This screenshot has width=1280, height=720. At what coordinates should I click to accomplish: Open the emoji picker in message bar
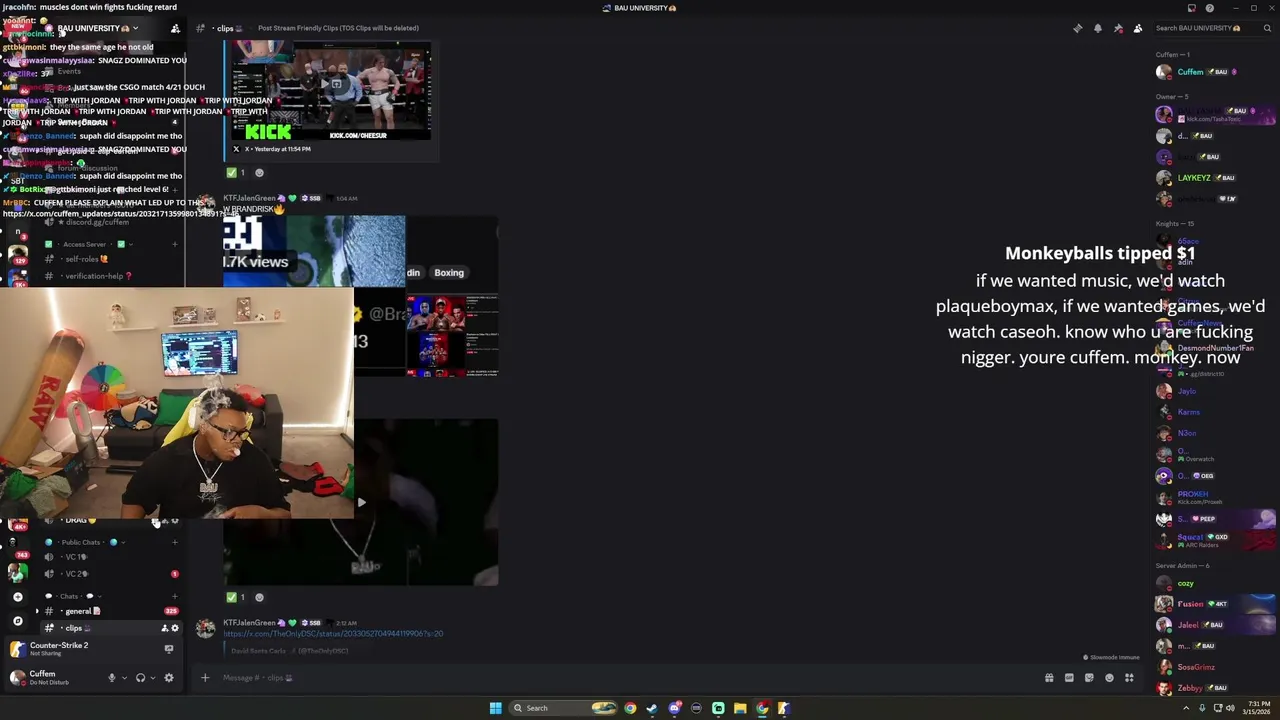1109,678
